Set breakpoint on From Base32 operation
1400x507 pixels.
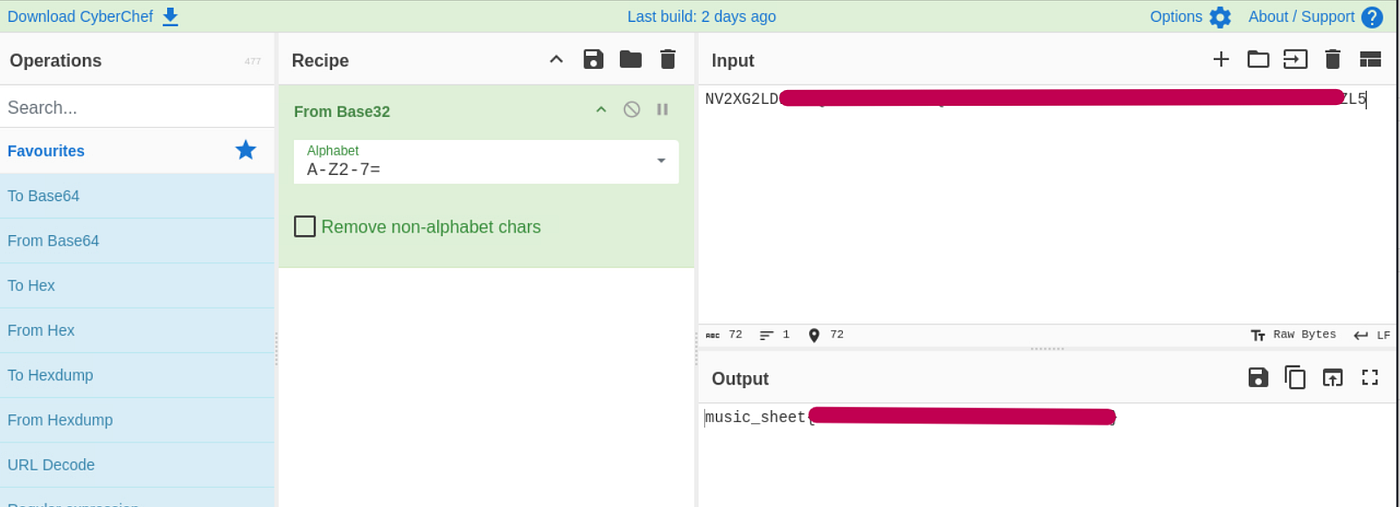(x=662, y=110)
